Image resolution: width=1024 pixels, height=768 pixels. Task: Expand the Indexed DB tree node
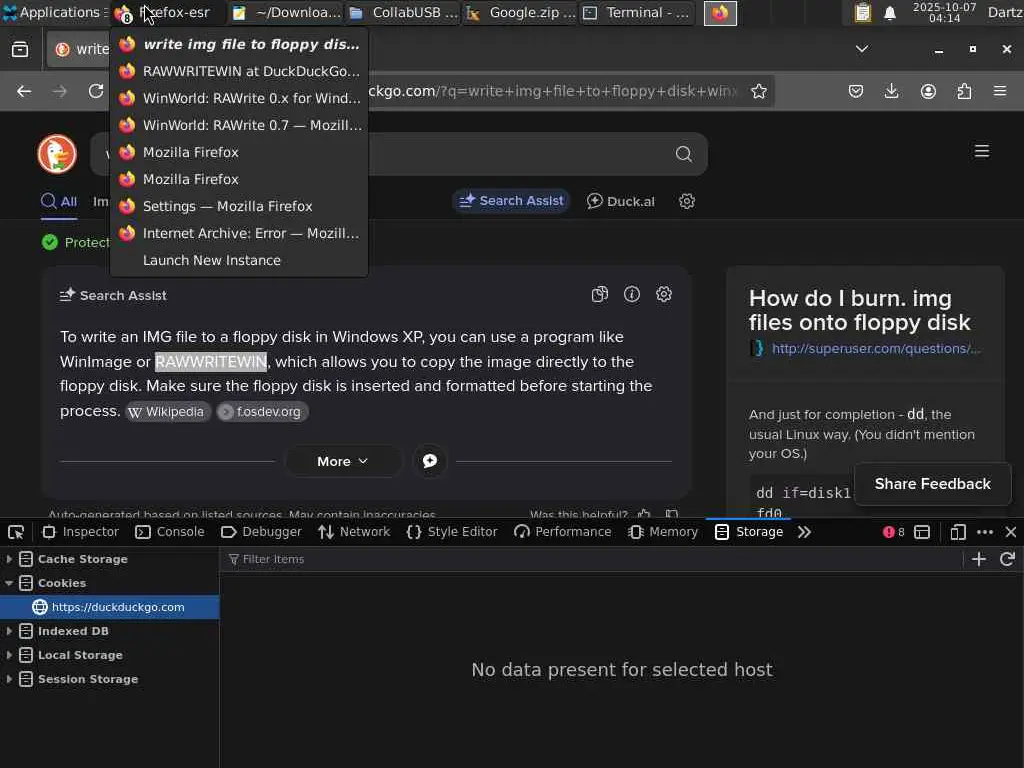(8, 632)
